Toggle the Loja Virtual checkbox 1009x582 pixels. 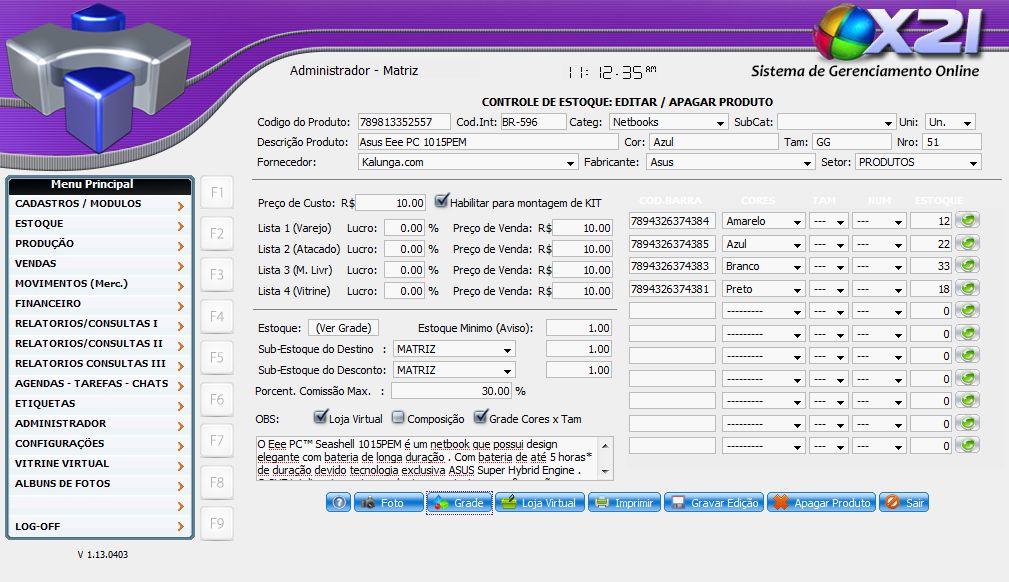[x=320, y=418]
